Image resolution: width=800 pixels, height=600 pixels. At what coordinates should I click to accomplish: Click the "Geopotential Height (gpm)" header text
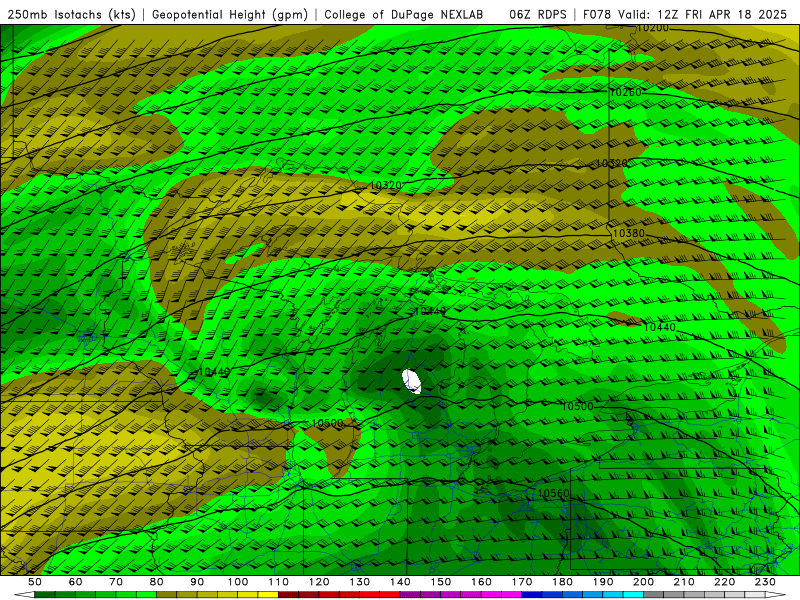[x=230, y=15]
